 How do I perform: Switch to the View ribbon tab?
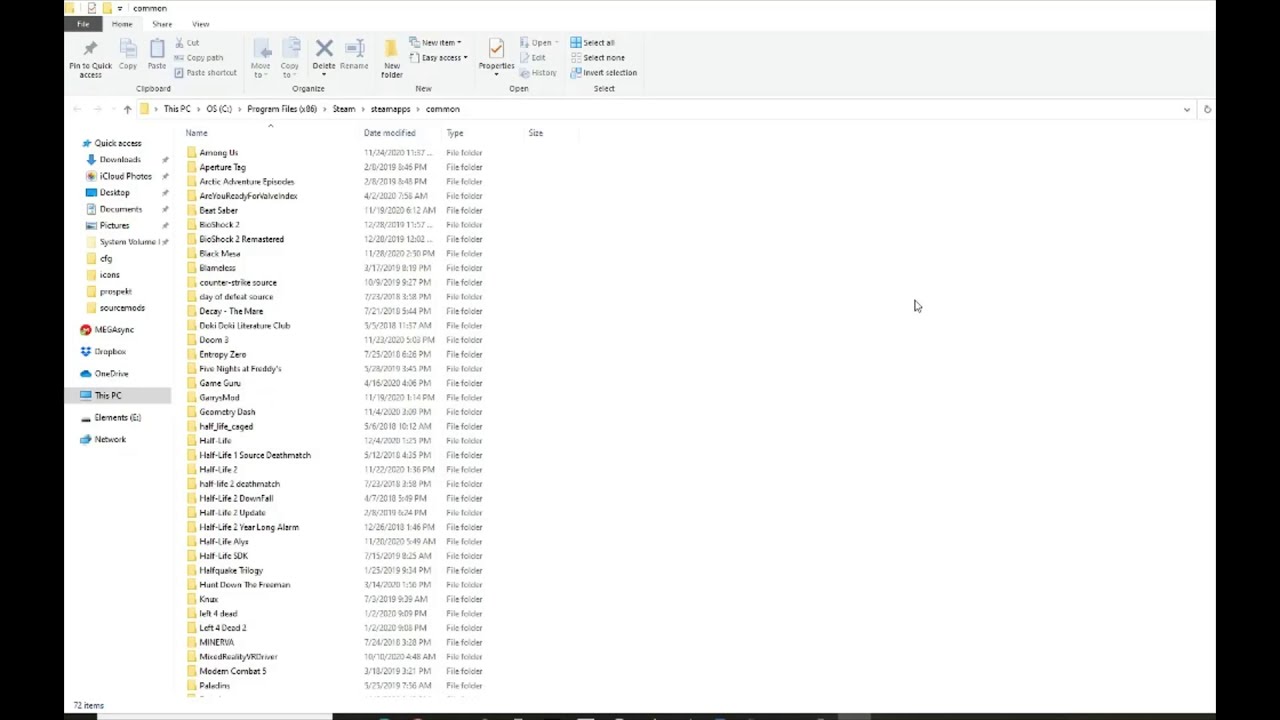[x=201, y=24]
